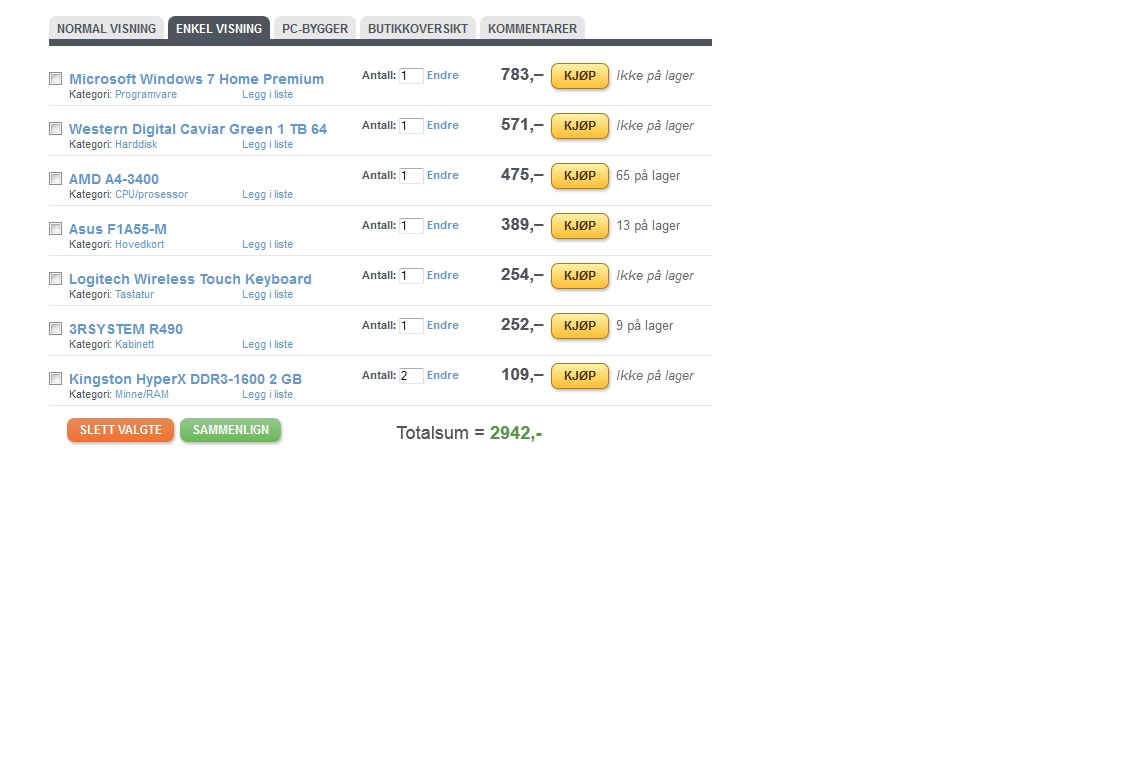The image size is (1133, 768).
Task: Click Legg i liste for Microsoft Windows 7
Action: click(267, 95)
